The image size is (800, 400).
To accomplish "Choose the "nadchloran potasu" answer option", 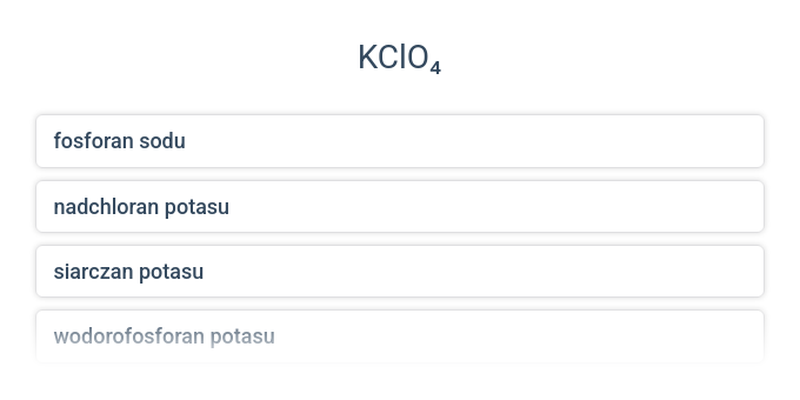I will [400, 207].
